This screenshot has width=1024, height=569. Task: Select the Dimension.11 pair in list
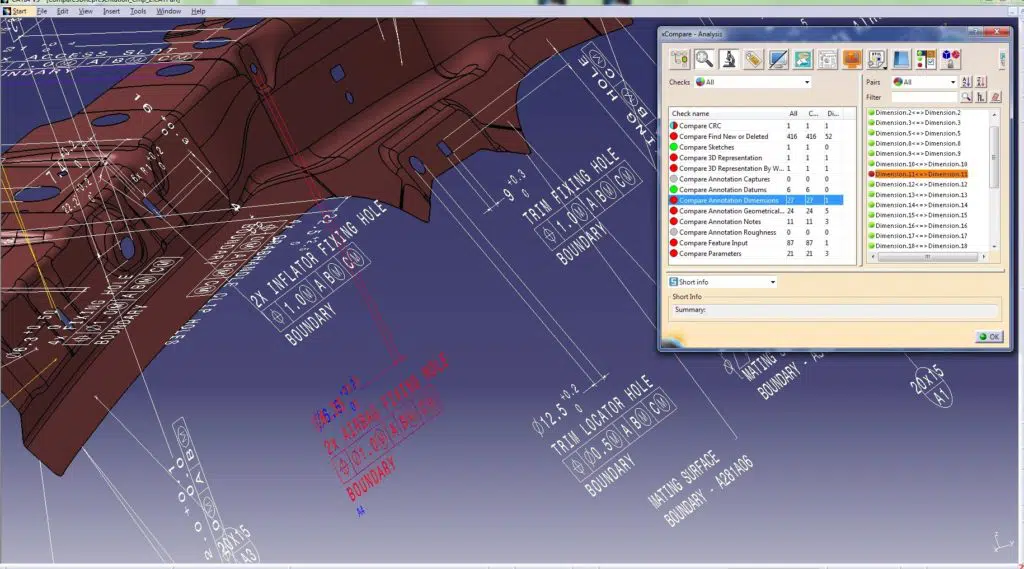tap(918, 174)
